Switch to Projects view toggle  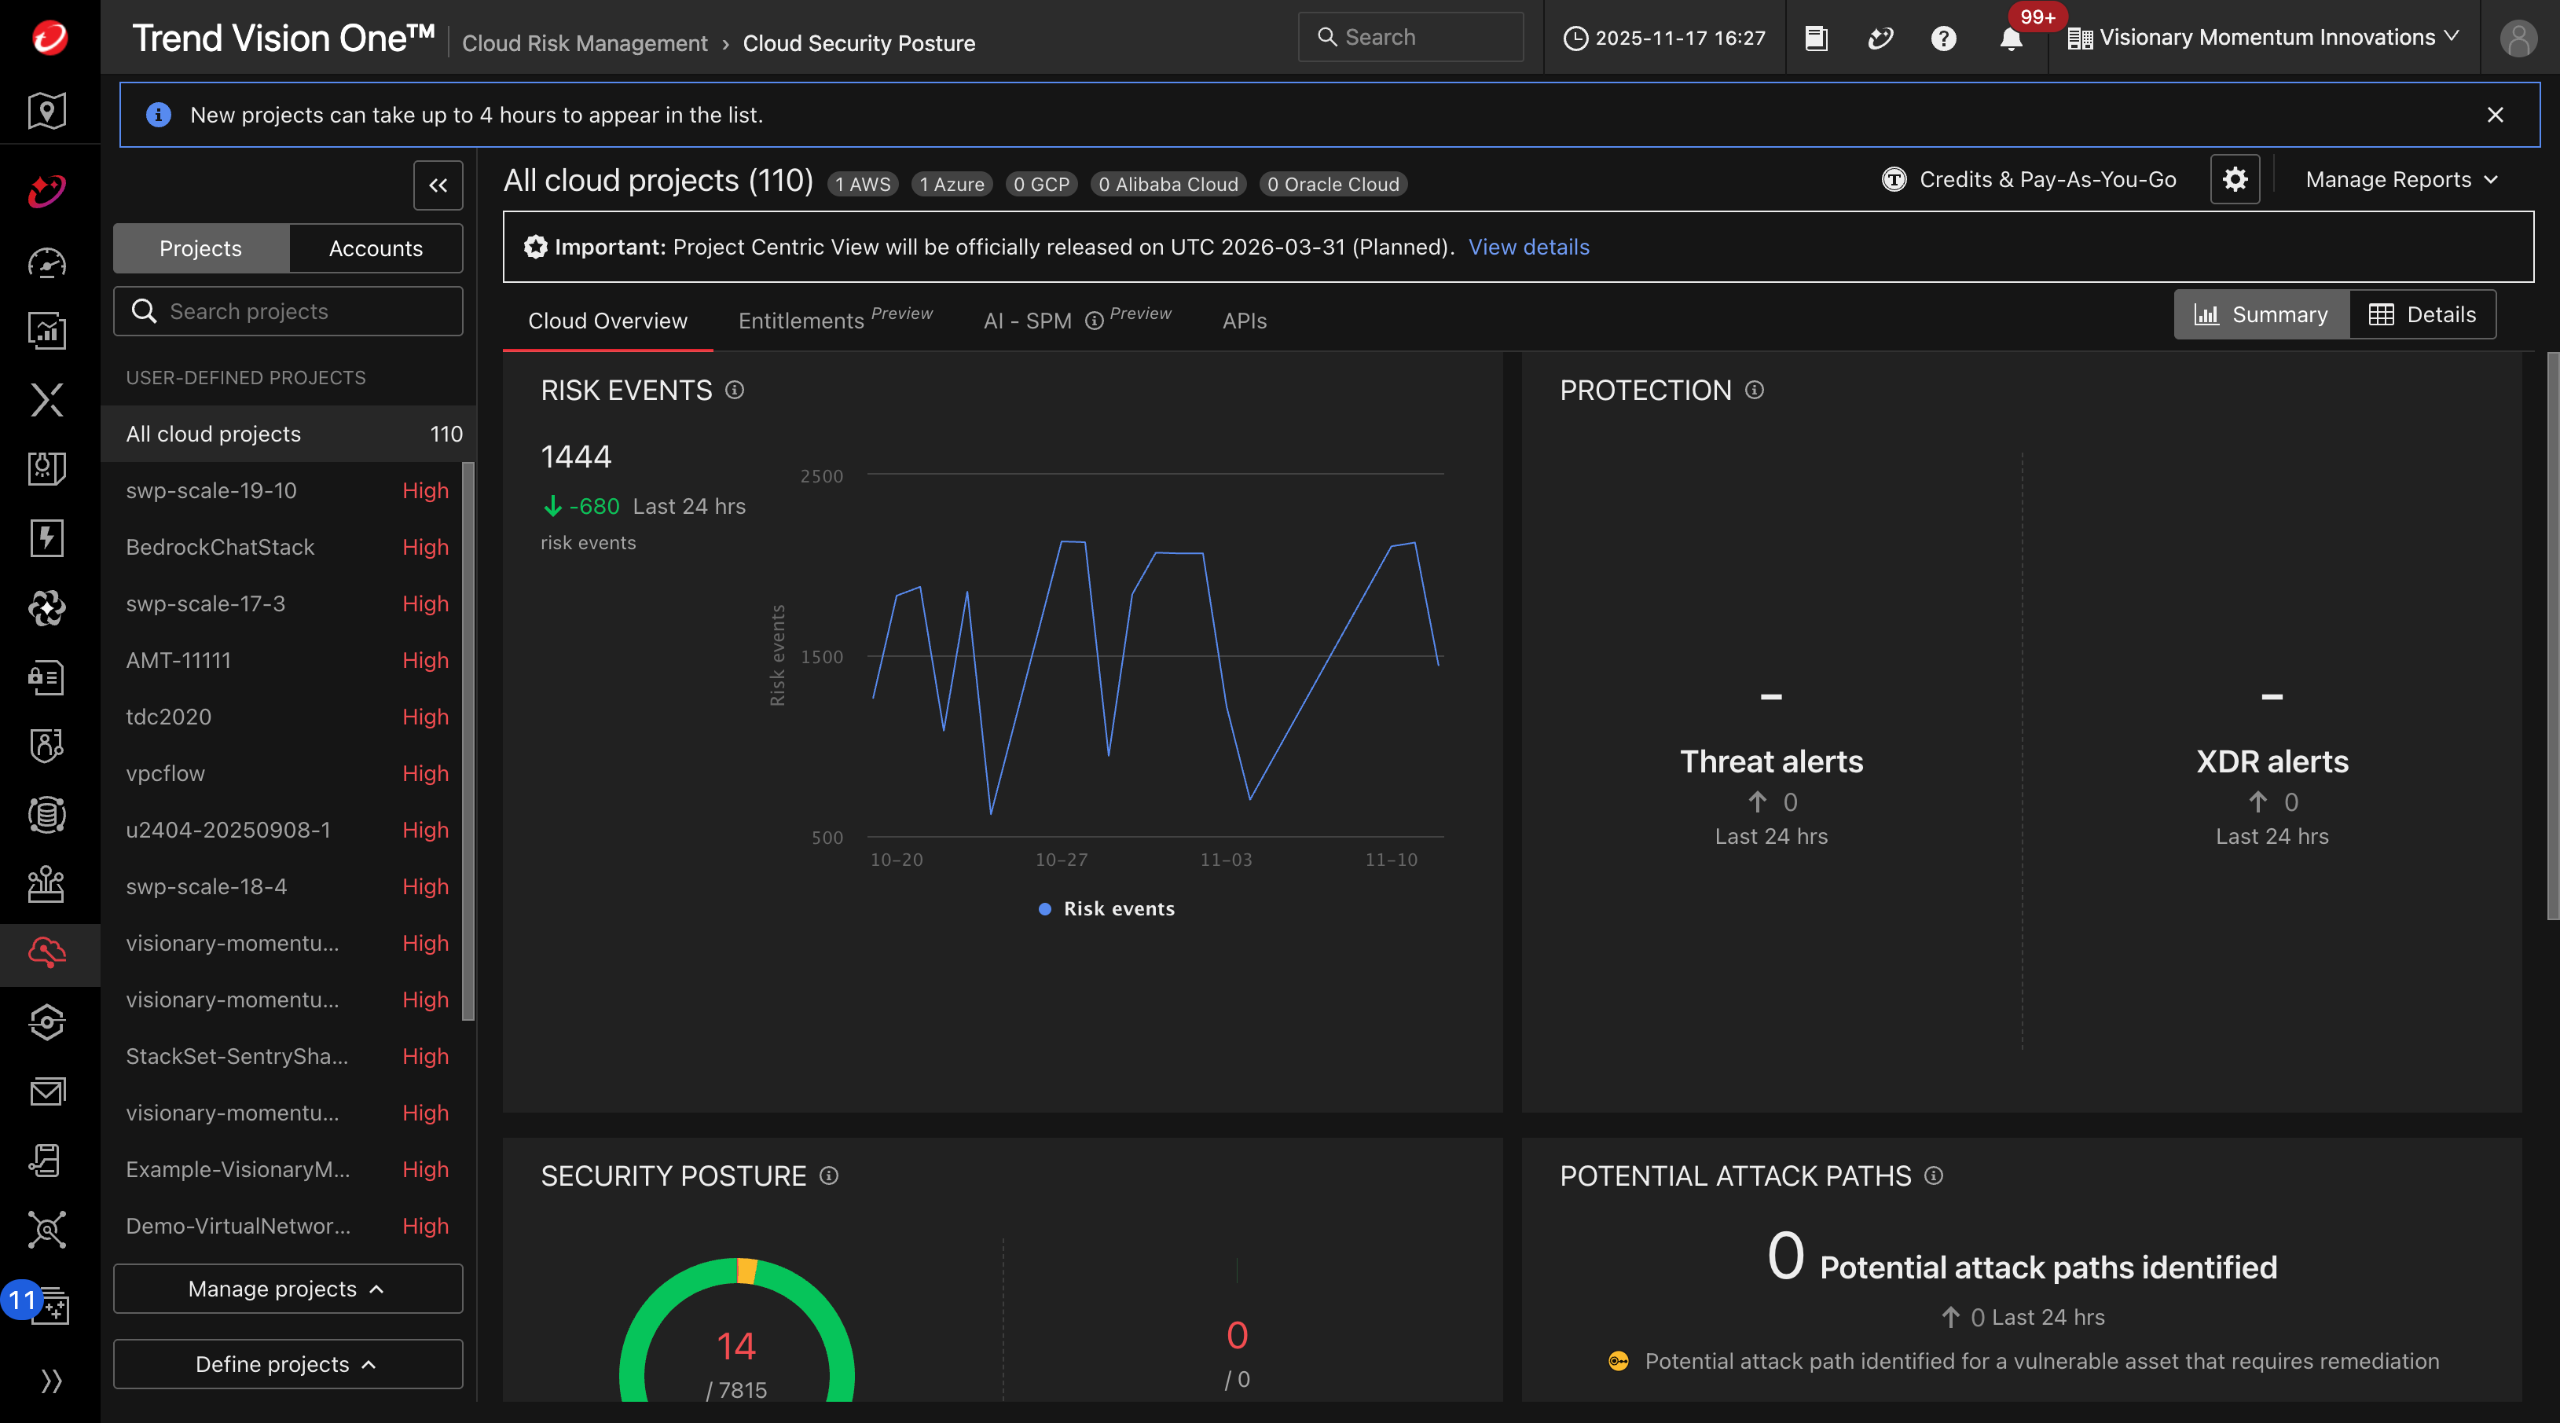(201, 248)
